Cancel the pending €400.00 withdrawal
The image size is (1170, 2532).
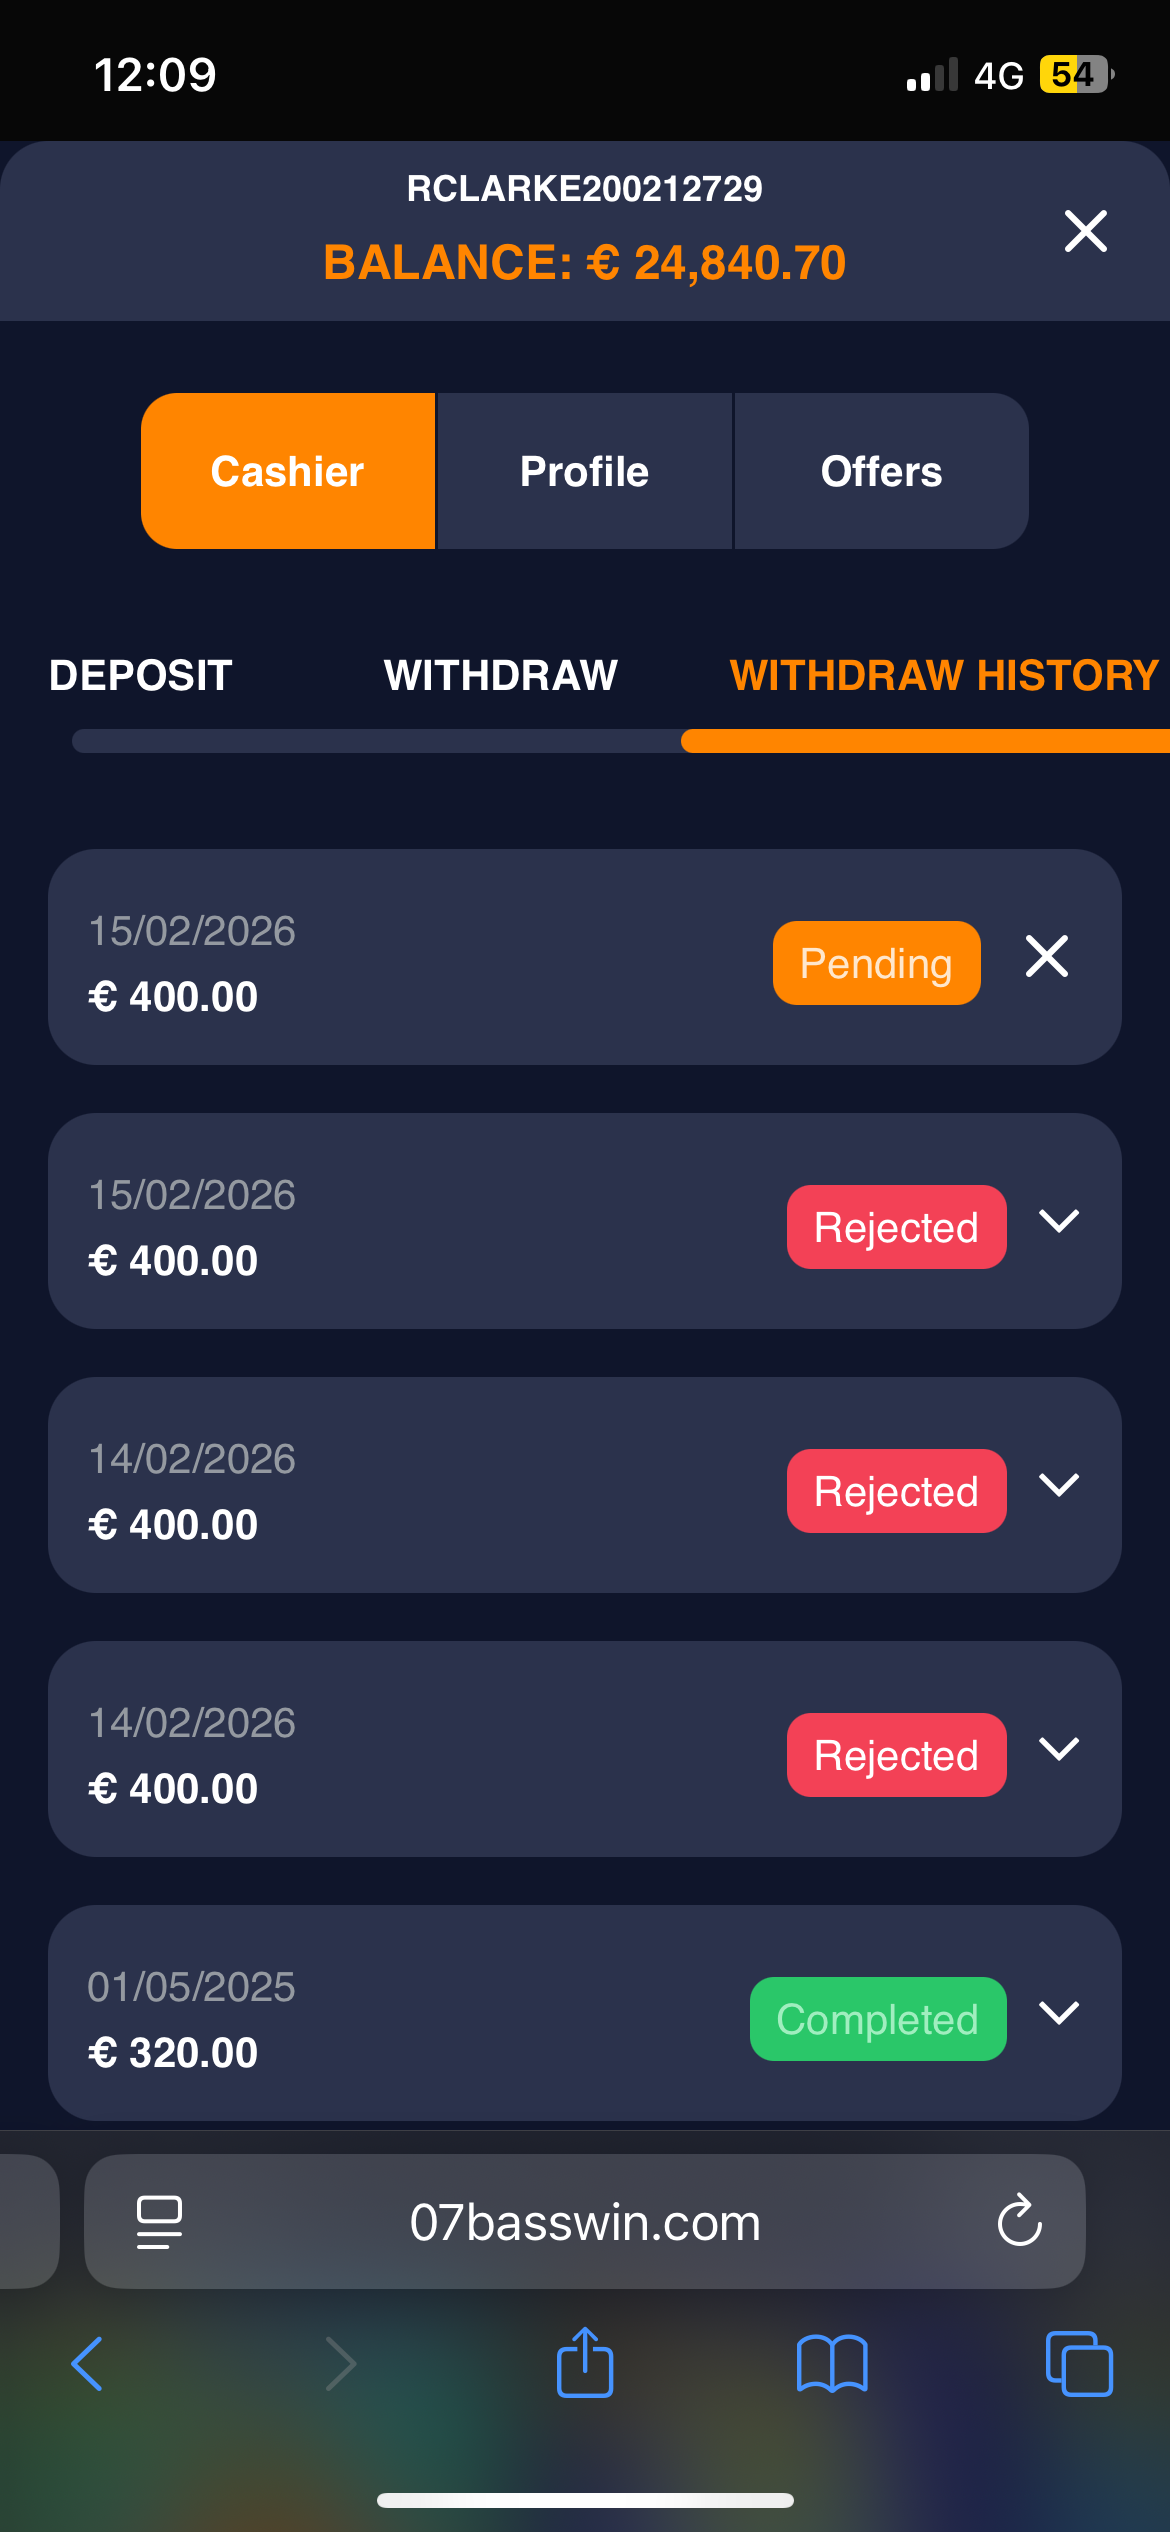1047,957
